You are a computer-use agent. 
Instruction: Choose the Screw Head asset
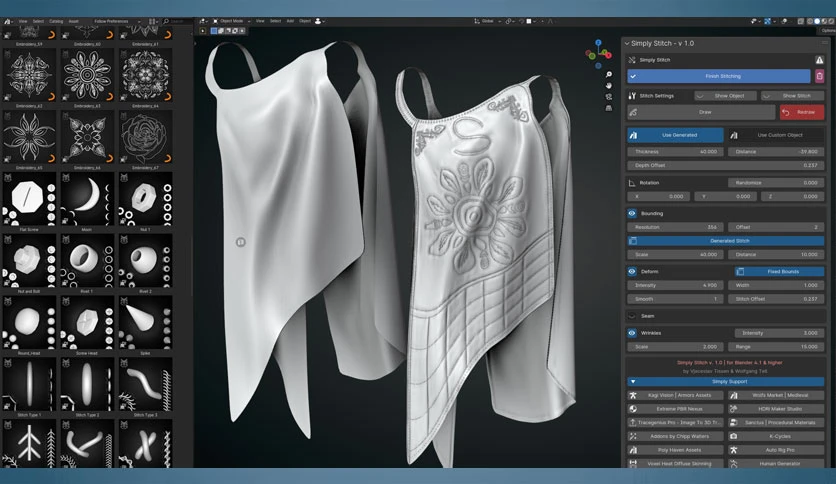tap(87, 322)
